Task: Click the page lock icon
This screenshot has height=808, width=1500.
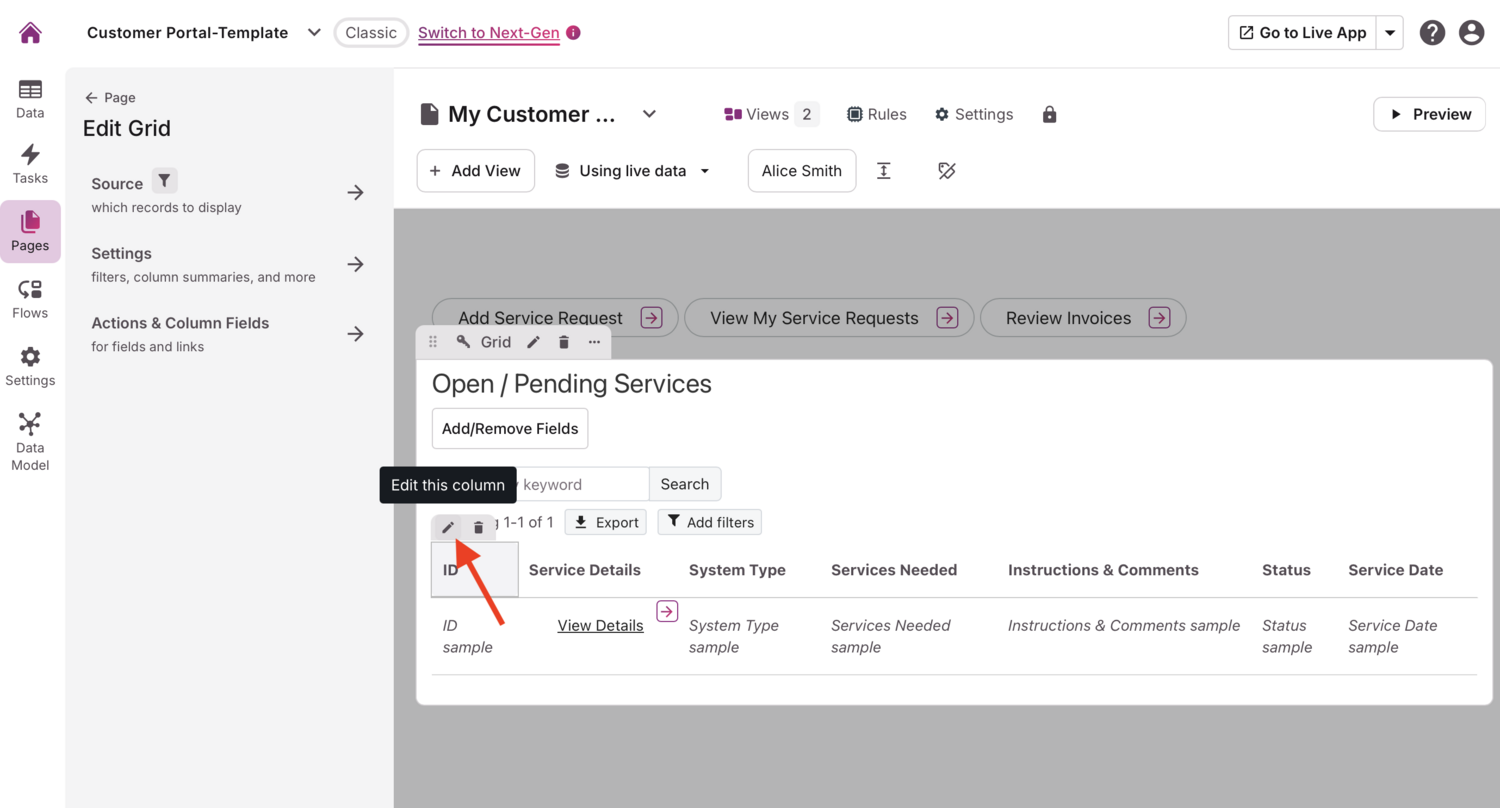Action: (1049, 115)
